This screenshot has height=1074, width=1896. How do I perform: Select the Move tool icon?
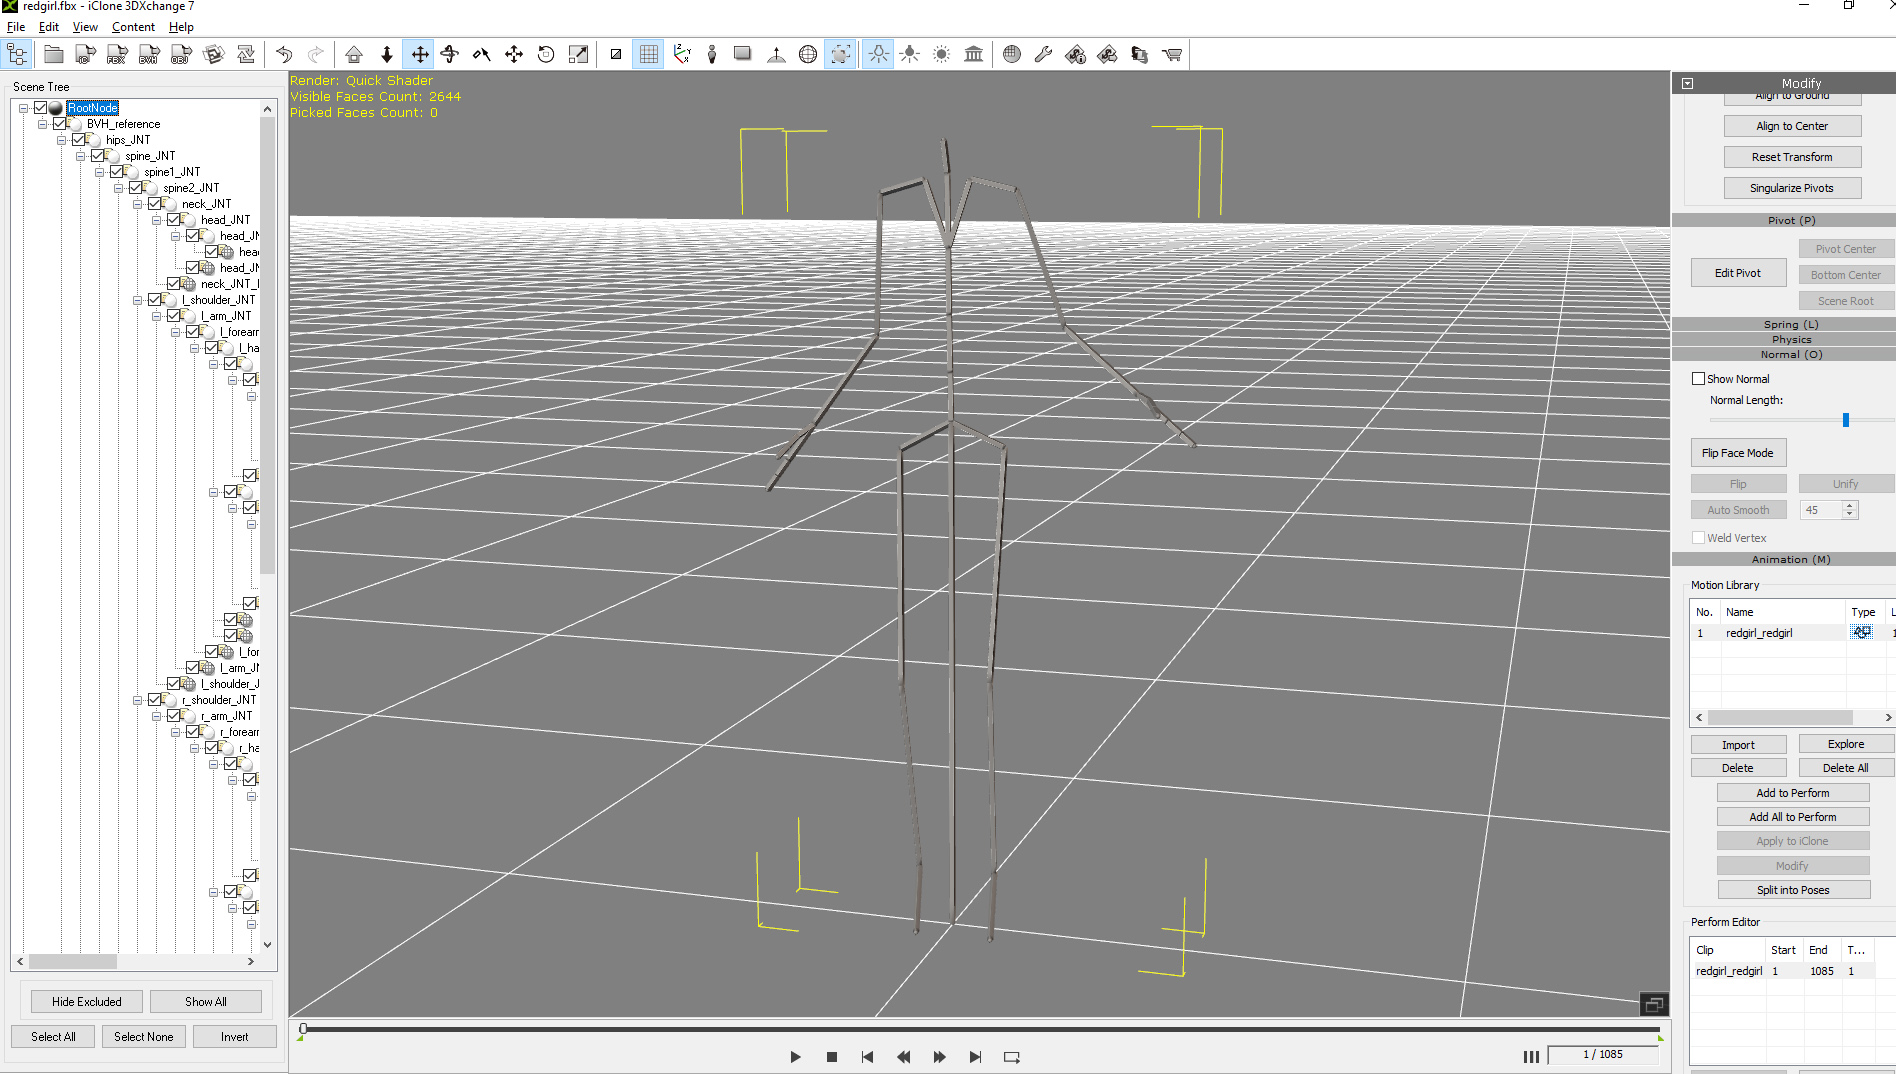tap(419, 55)
